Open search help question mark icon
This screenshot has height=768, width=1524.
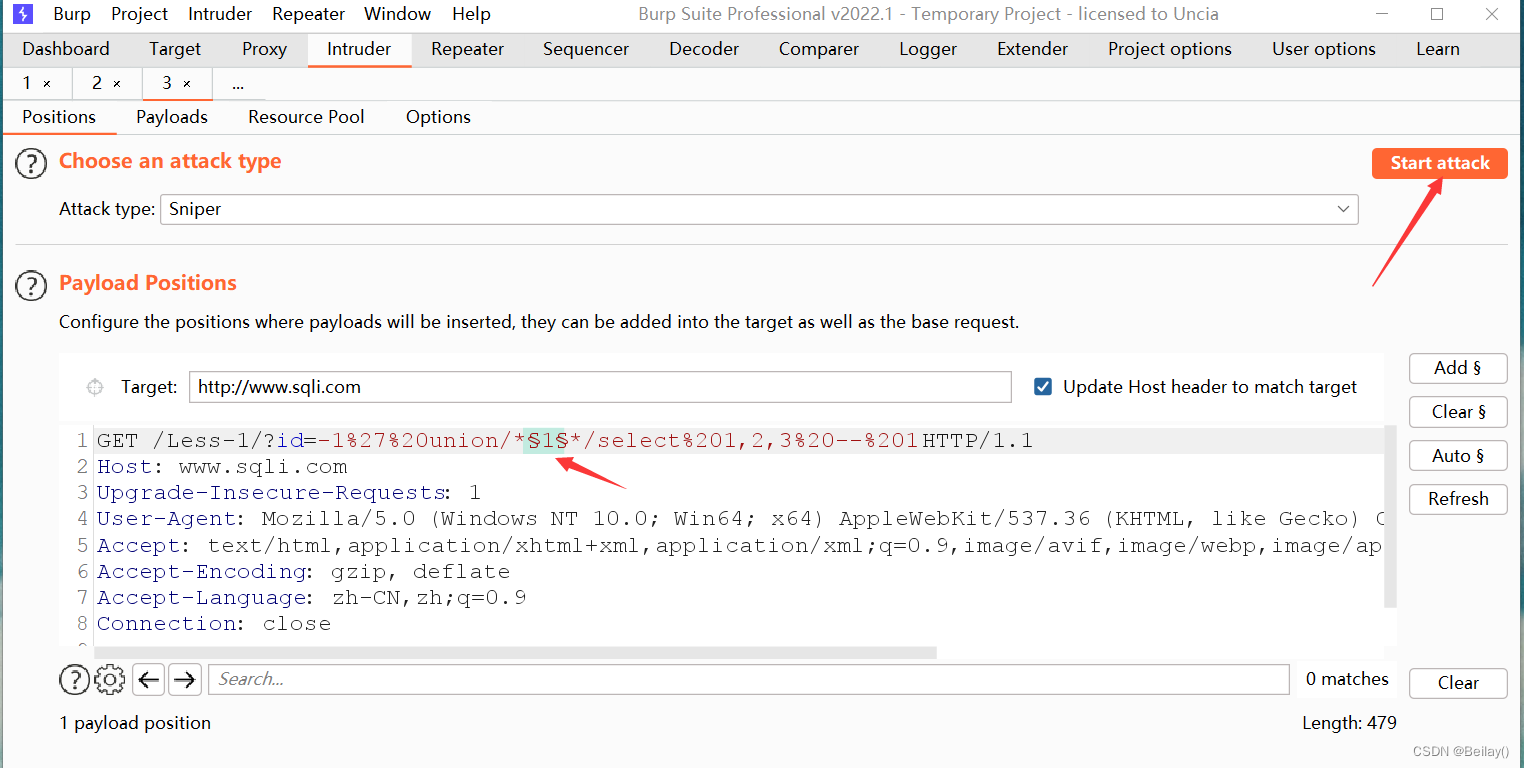[74, 680]
